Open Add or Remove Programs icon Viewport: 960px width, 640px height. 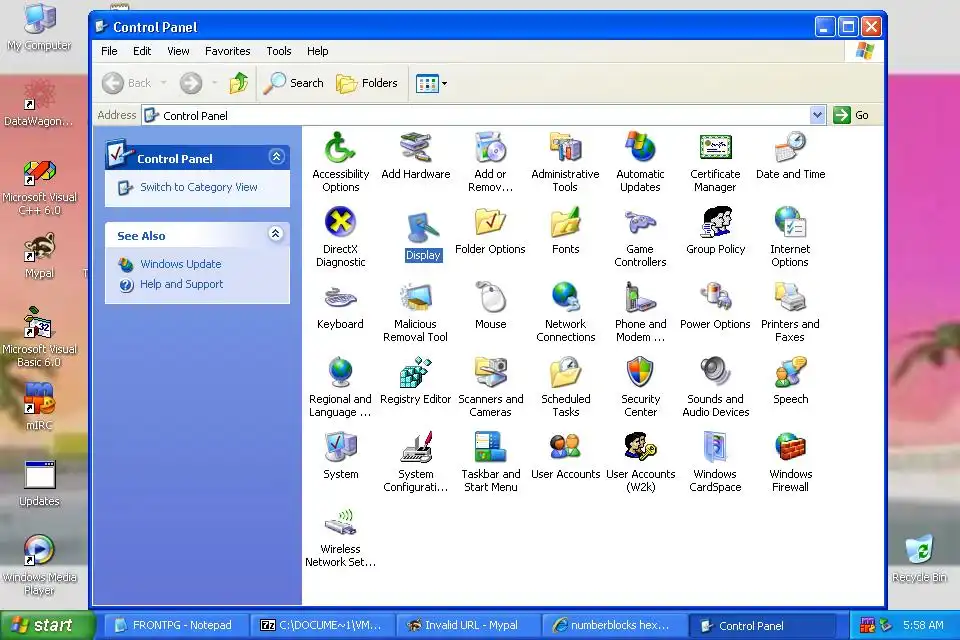coord(490,148)
